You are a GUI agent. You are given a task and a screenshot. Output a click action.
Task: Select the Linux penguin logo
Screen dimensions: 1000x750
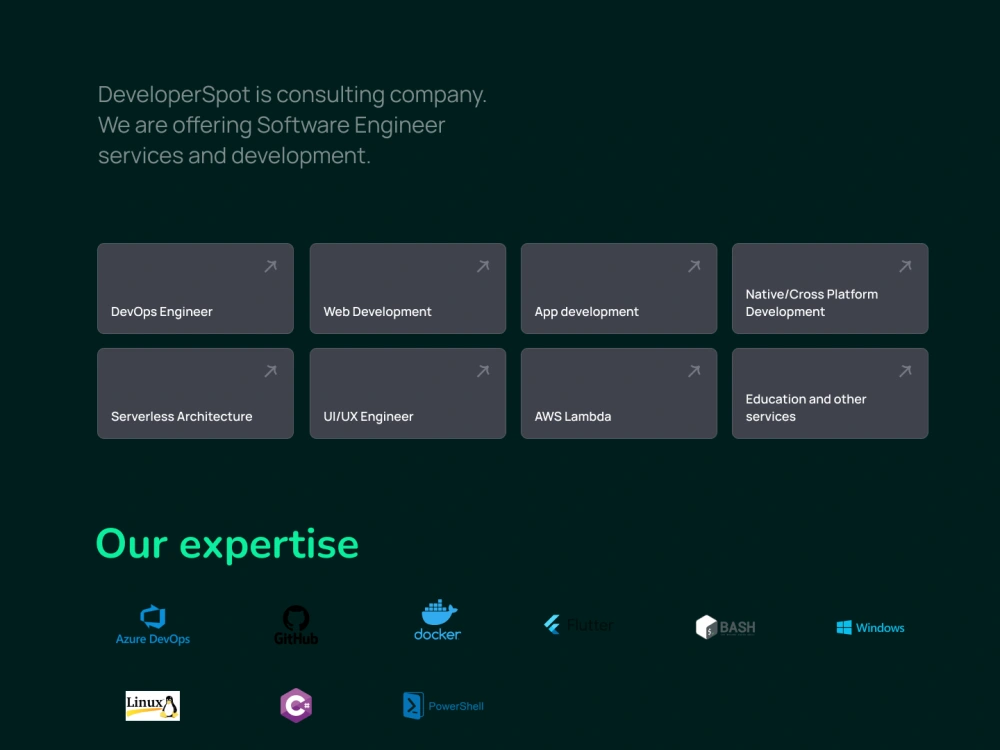[152, 706]
